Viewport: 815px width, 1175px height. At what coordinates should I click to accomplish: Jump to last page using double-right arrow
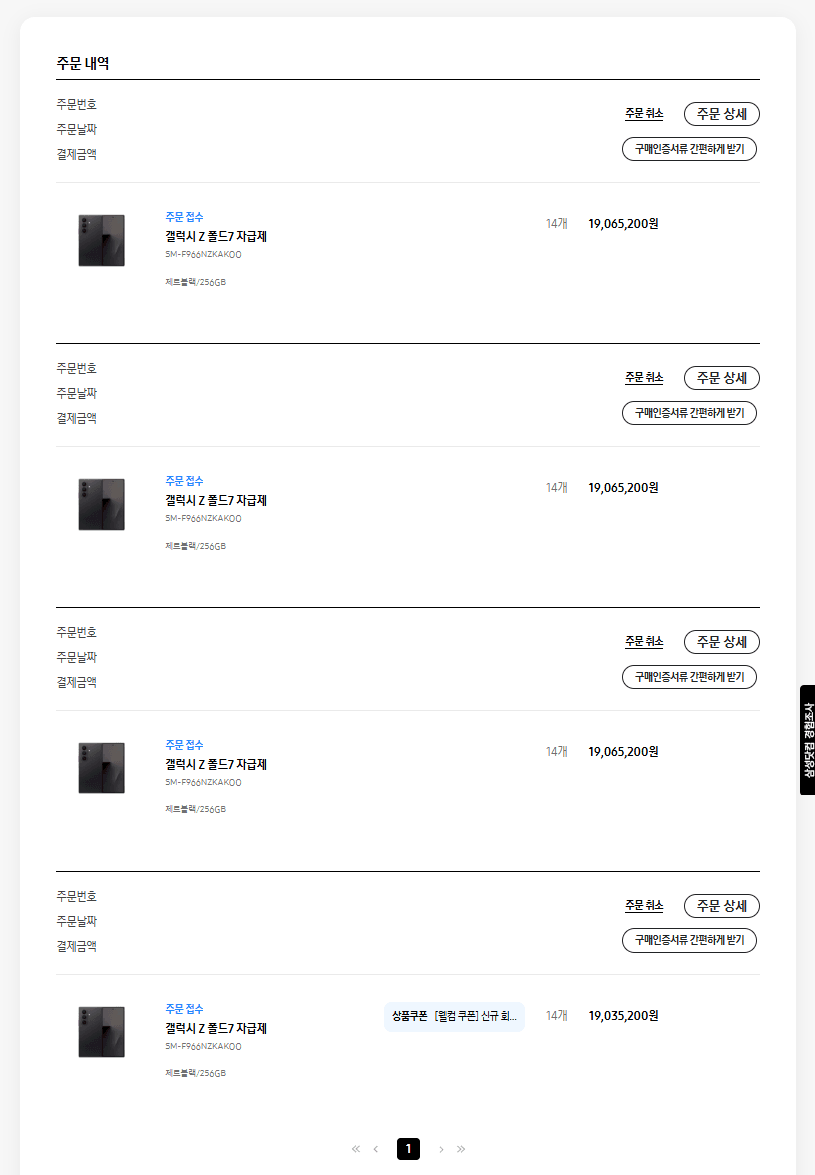[461, 1149]
